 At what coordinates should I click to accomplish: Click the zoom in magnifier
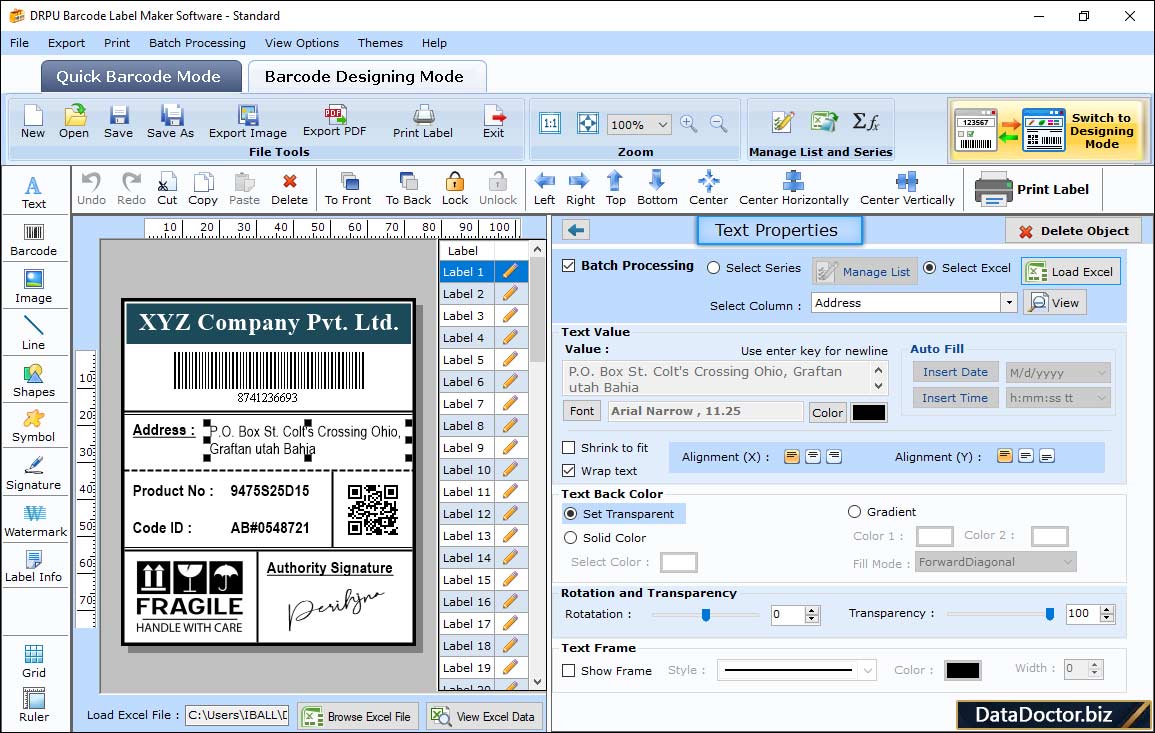click(x=689, y=124)
